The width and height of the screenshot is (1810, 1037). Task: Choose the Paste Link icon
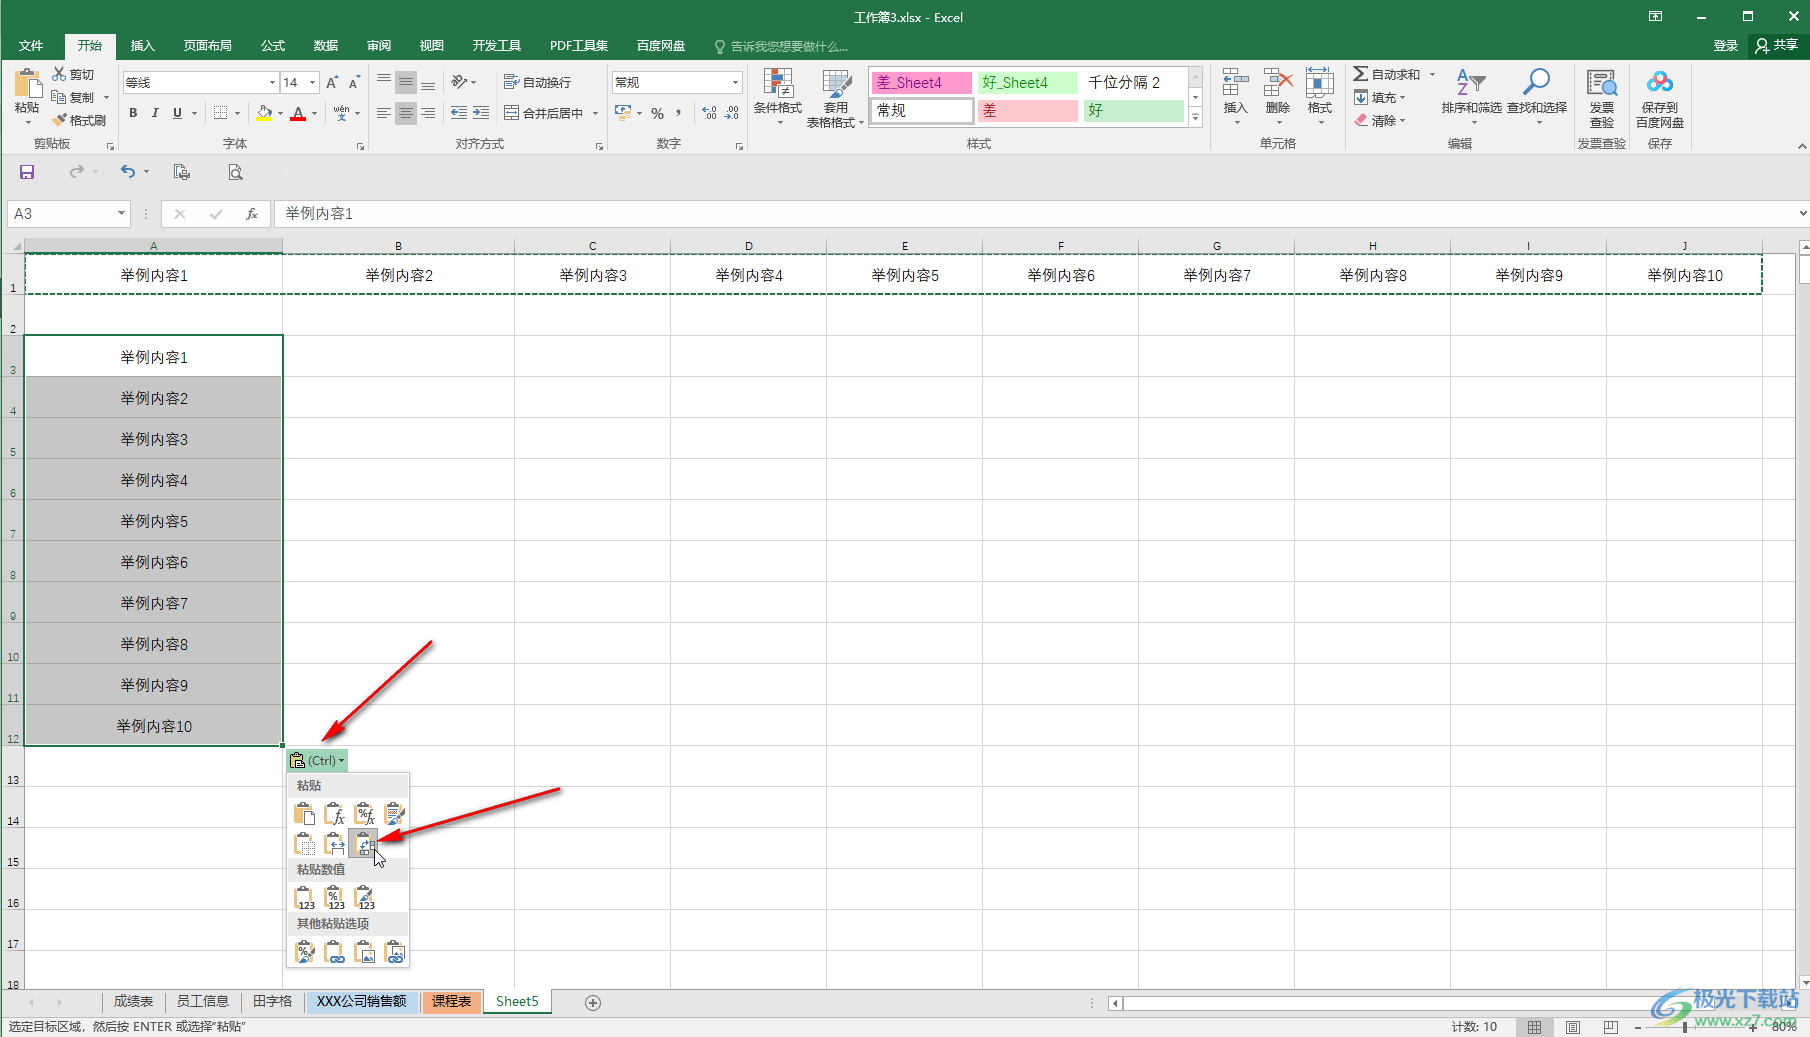click(335, 952)
